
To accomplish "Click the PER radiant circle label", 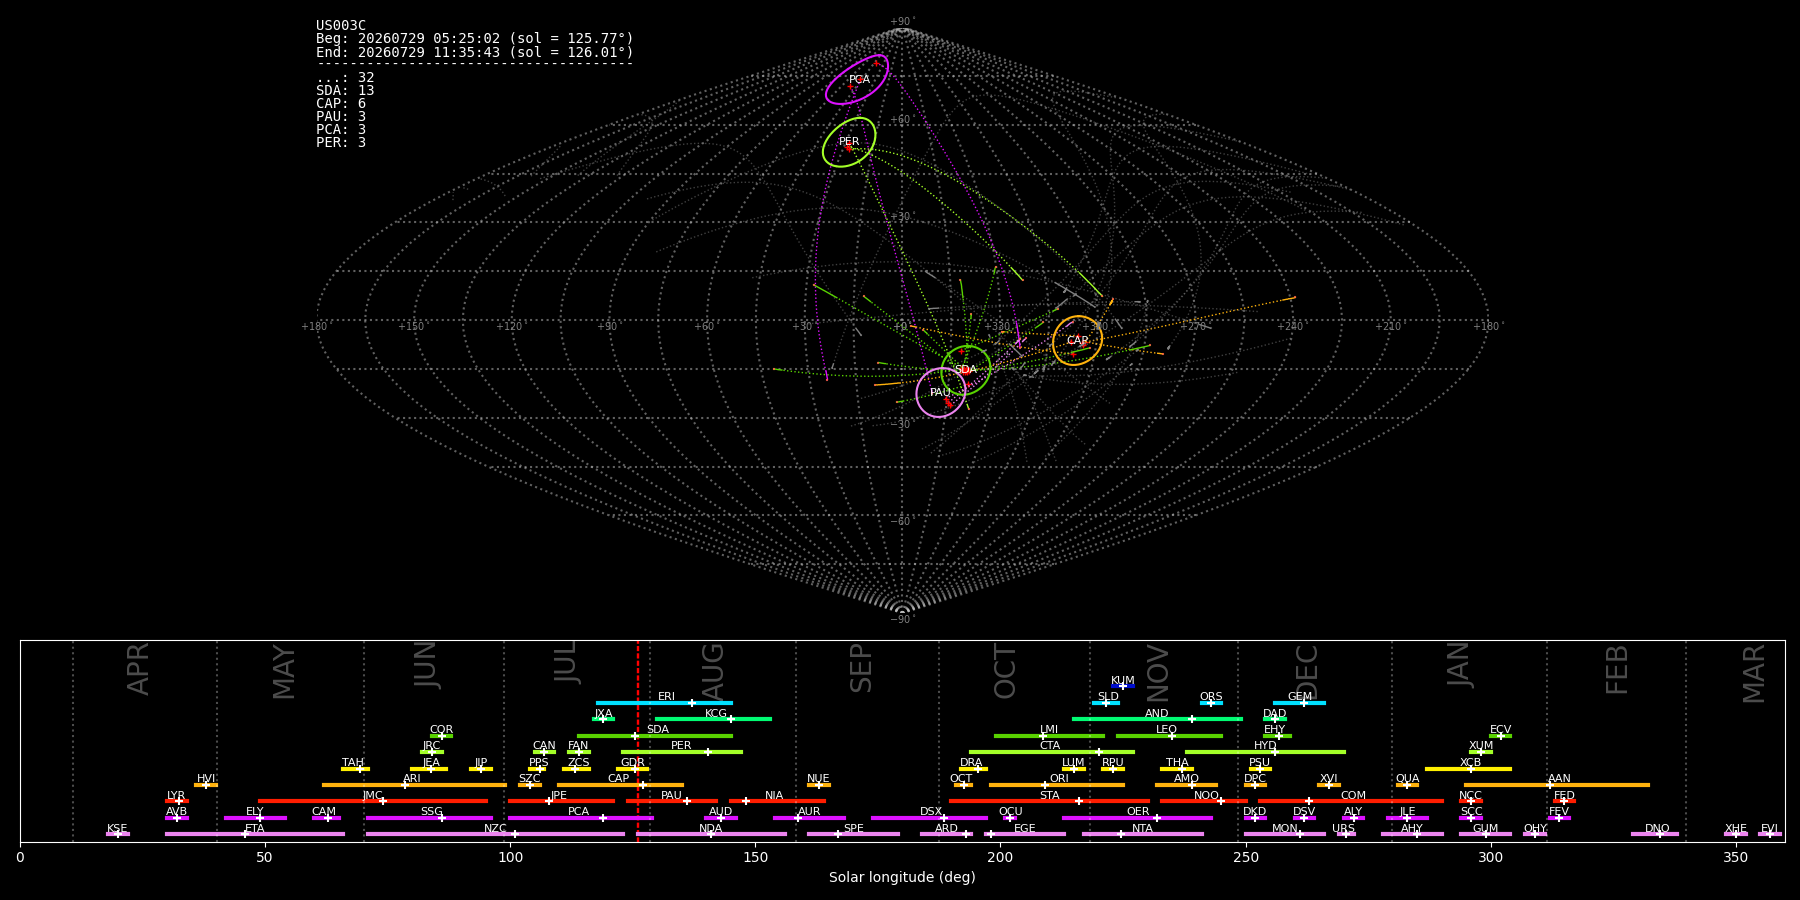I will pos(849,142).
